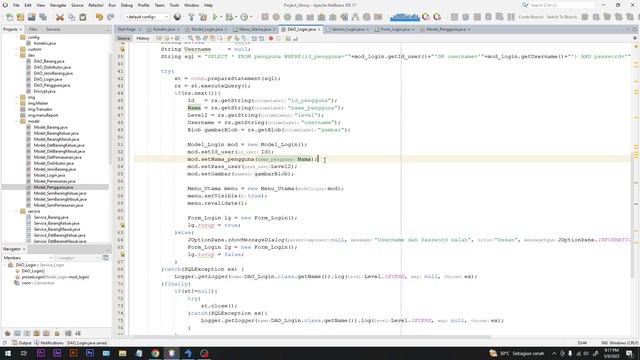This screenshot has height=360, width=640.
Task: Open the Tools menu
Action: (174, 5)
